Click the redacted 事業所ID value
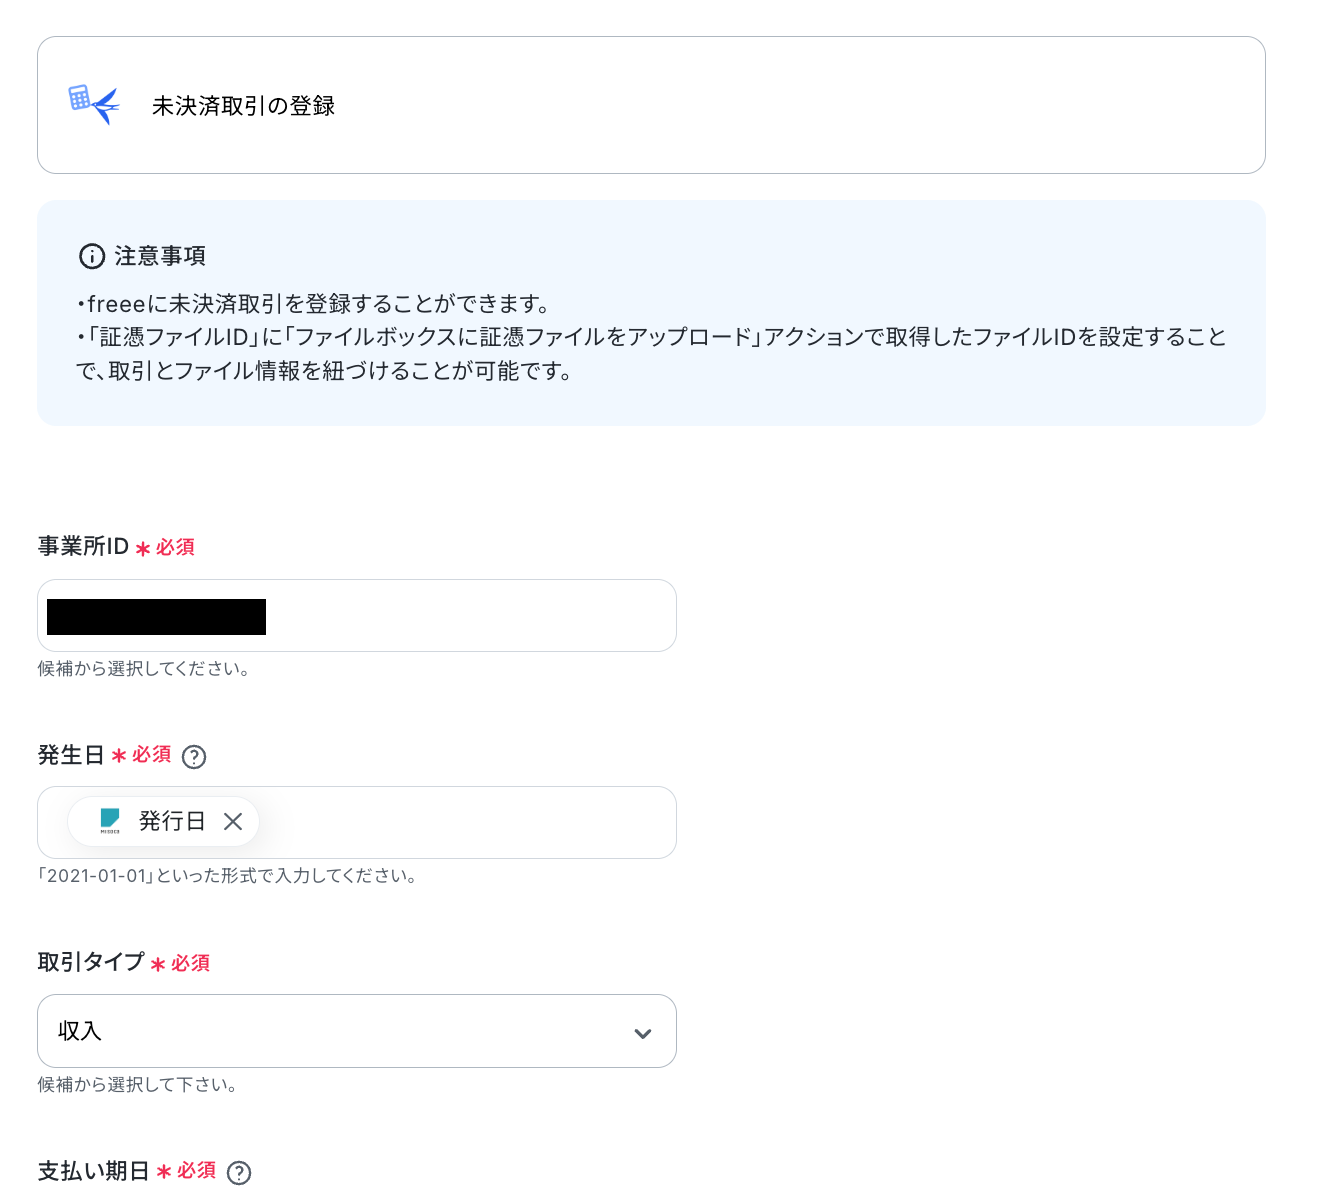Screen dimensions: 1318x1186 tap(156, 617)
